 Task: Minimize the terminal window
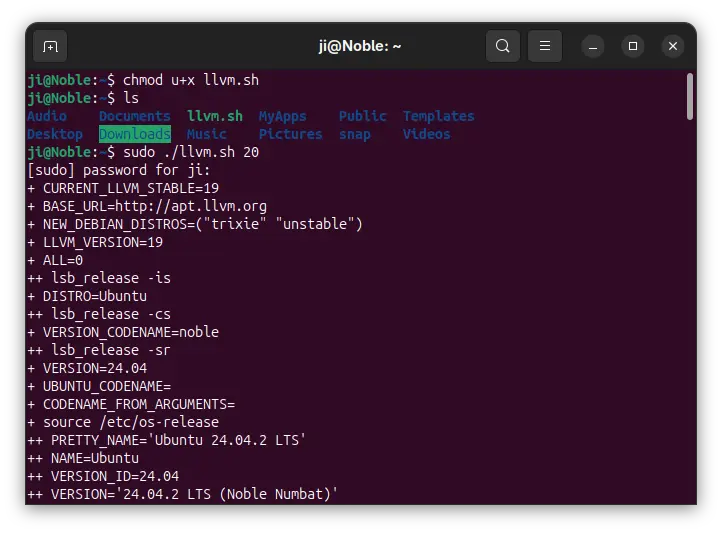point(593,46)
